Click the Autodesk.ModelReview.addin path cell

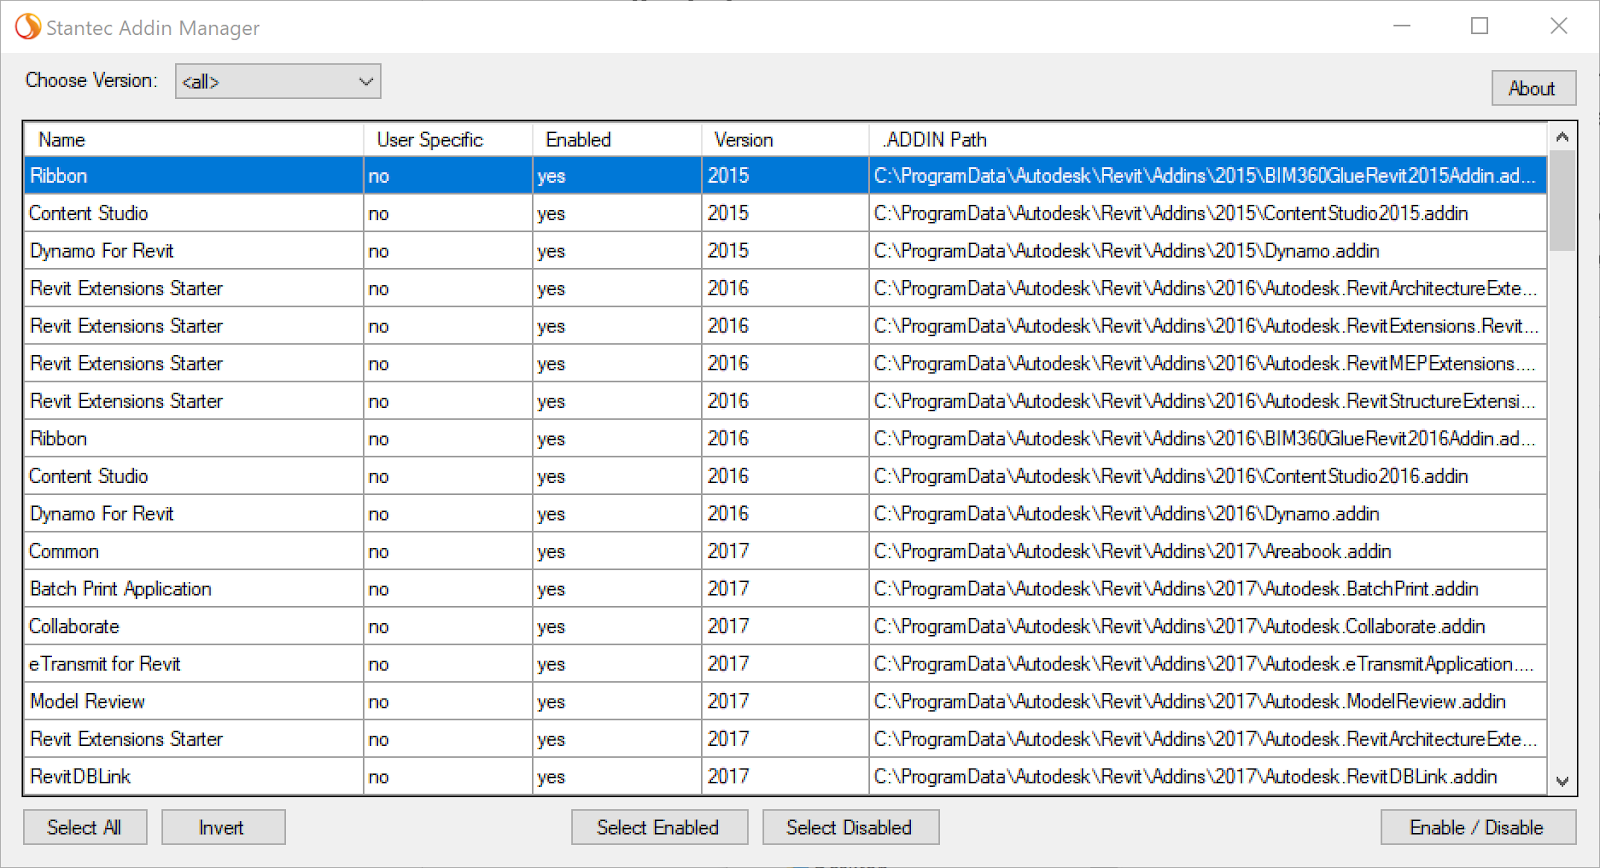pos(1208,701)
